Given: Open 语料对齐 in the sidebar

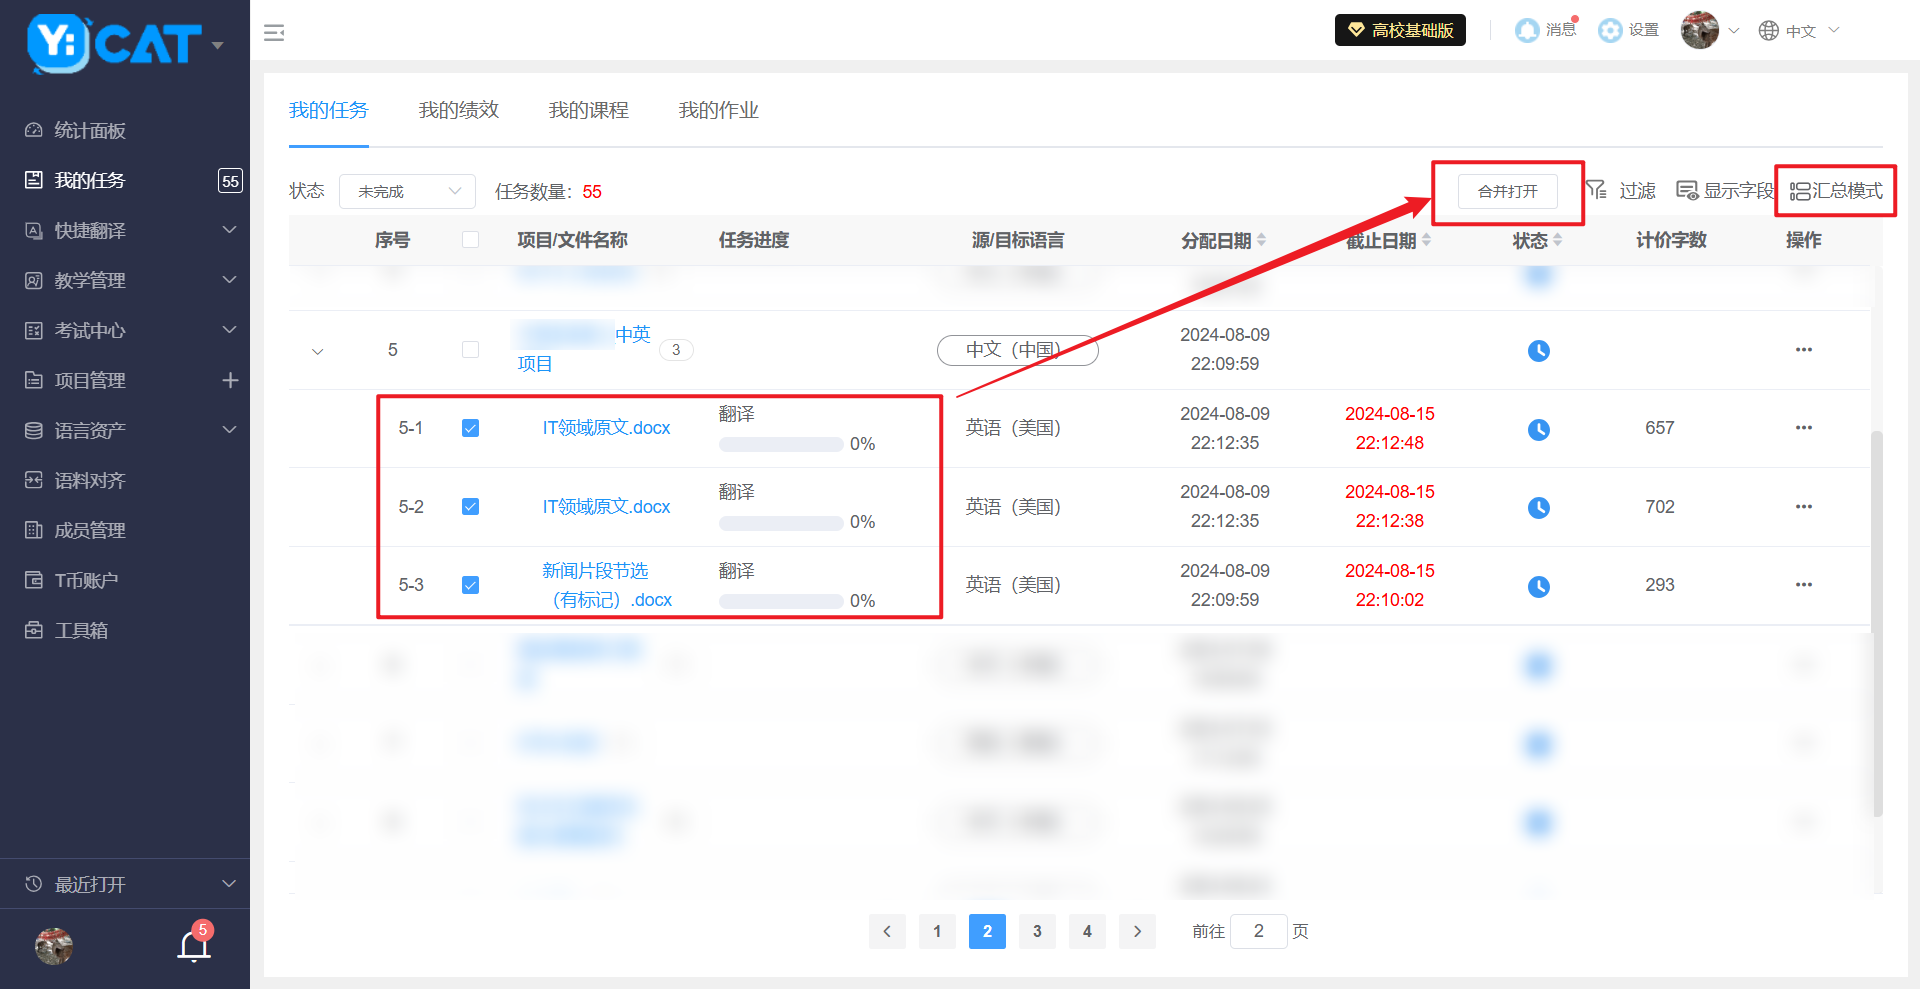Looking at the screenshot, I should [90, 481].
